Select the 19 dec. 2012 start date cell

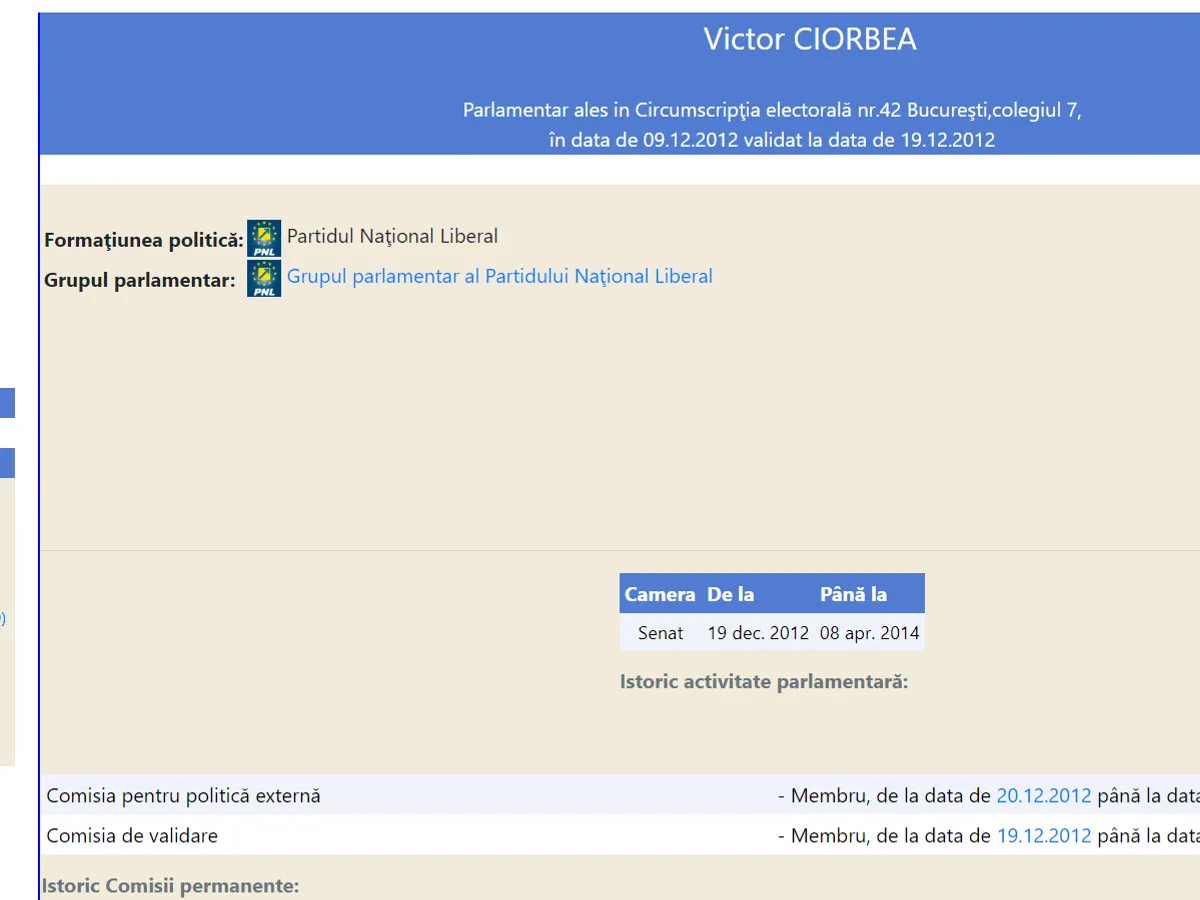pos(758,633)
